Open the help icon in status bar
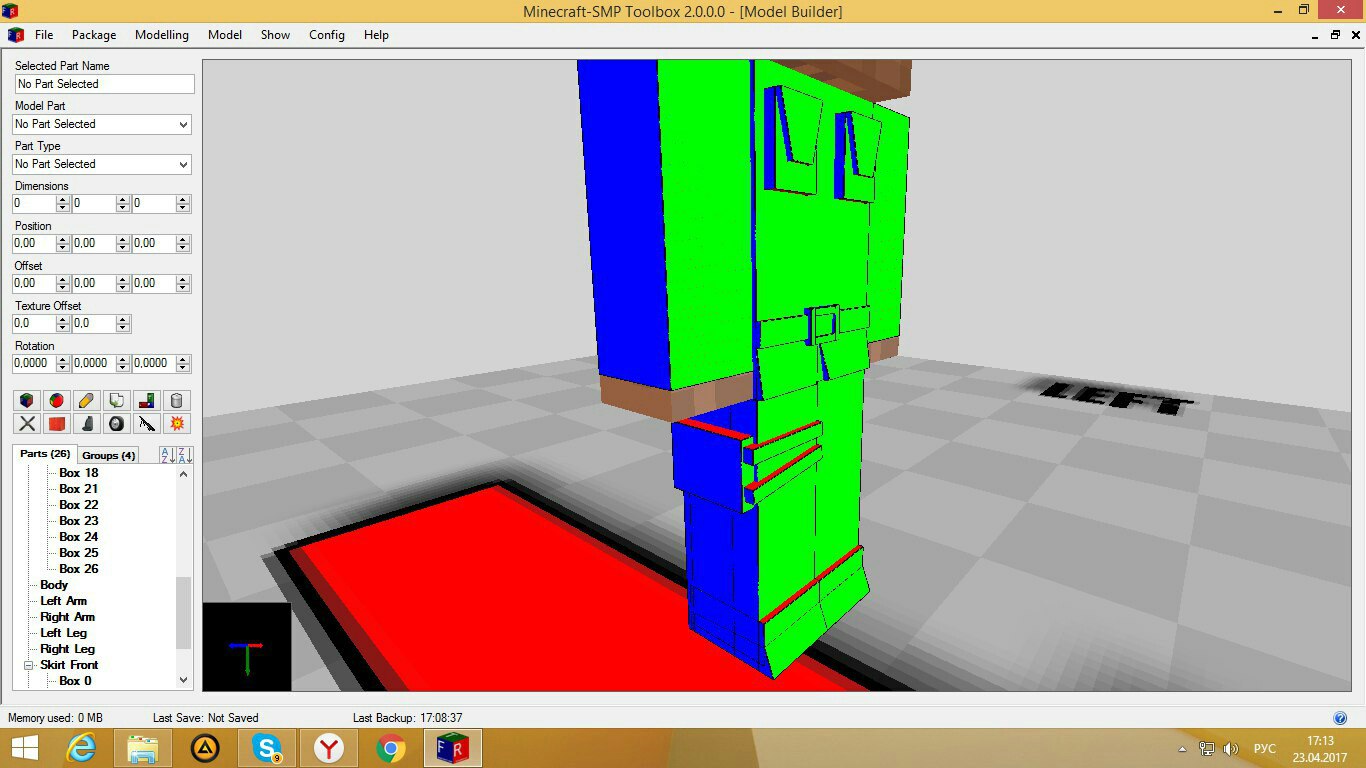This screenshot has height=768, width=1366. pyautogui.click(x=1340, y=718)
